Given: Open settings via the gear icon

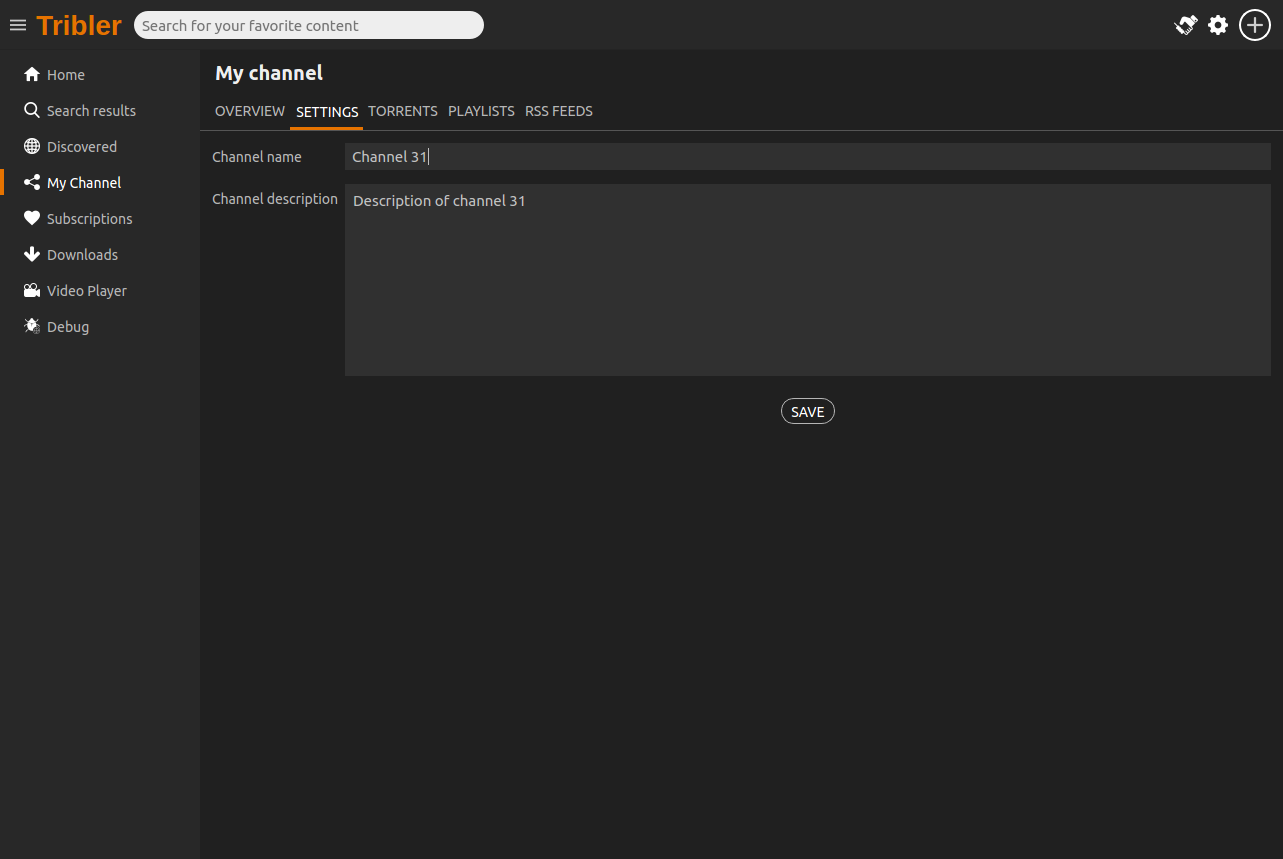Looking at the screenshot, I should (1218, 25).
